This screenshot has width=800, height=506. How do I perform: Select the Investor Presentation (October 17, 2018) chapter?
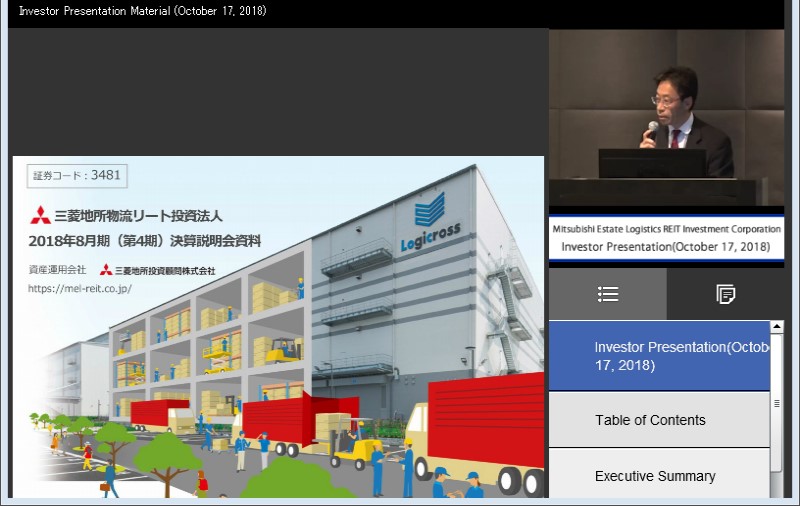pyautogui.click(x=659, y=356)
